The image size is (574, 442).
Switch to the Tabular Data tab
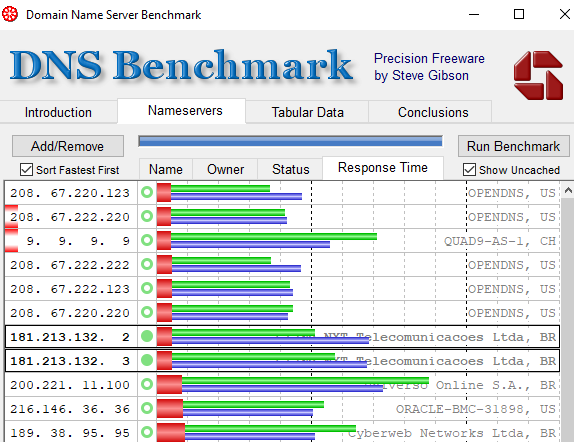pos(308,112)
